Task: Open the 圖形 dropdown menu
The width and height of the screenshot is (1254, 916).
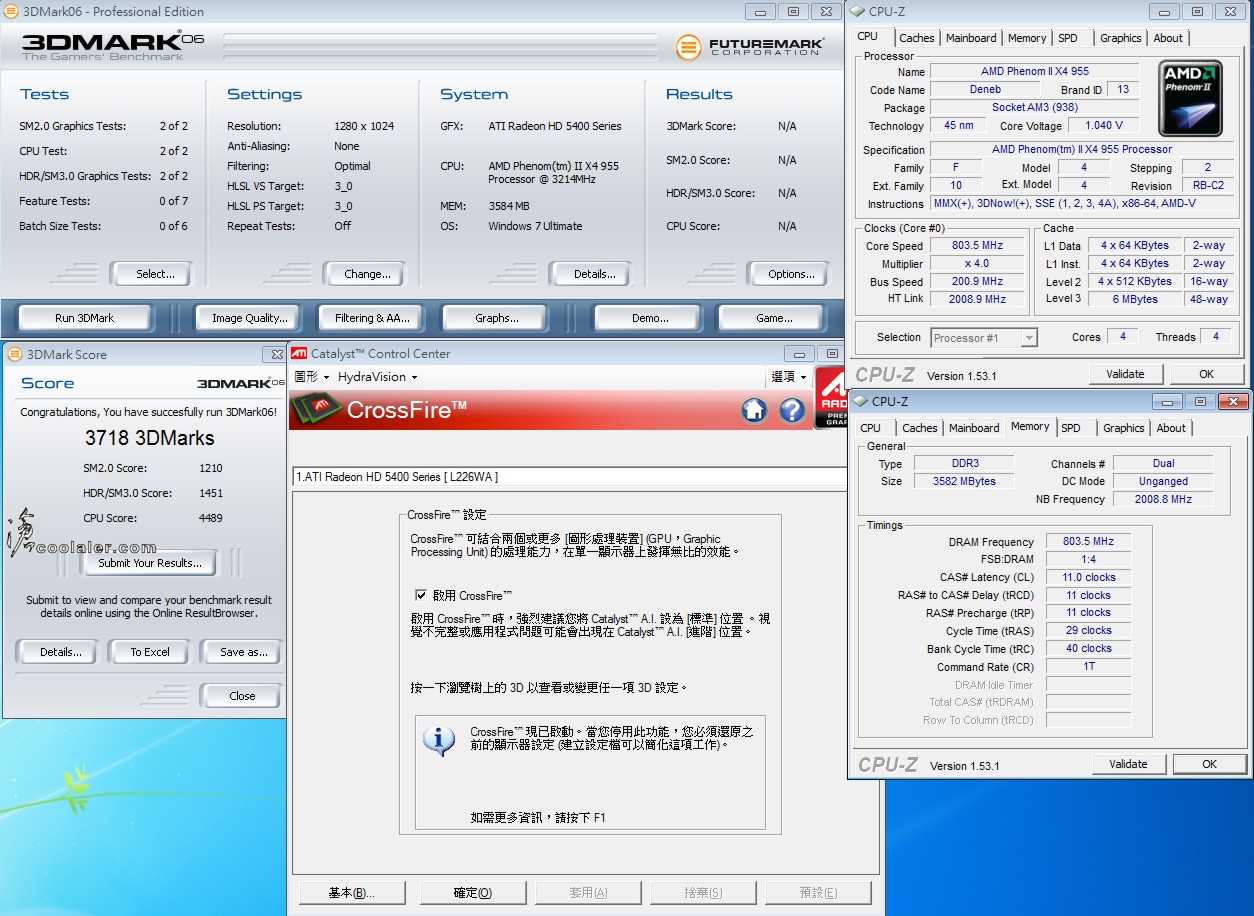Action: click(x=312, y=377)
